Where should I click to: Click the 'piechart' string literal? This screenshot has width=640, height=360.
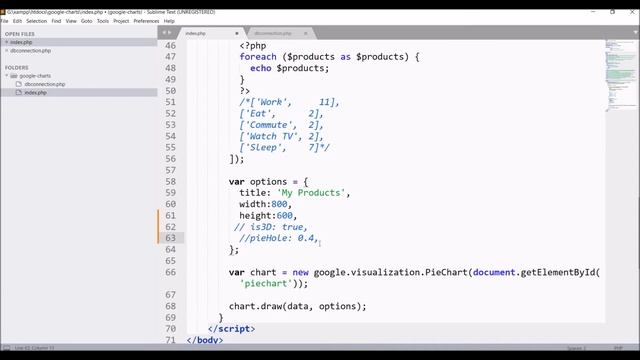pos(266,284)
